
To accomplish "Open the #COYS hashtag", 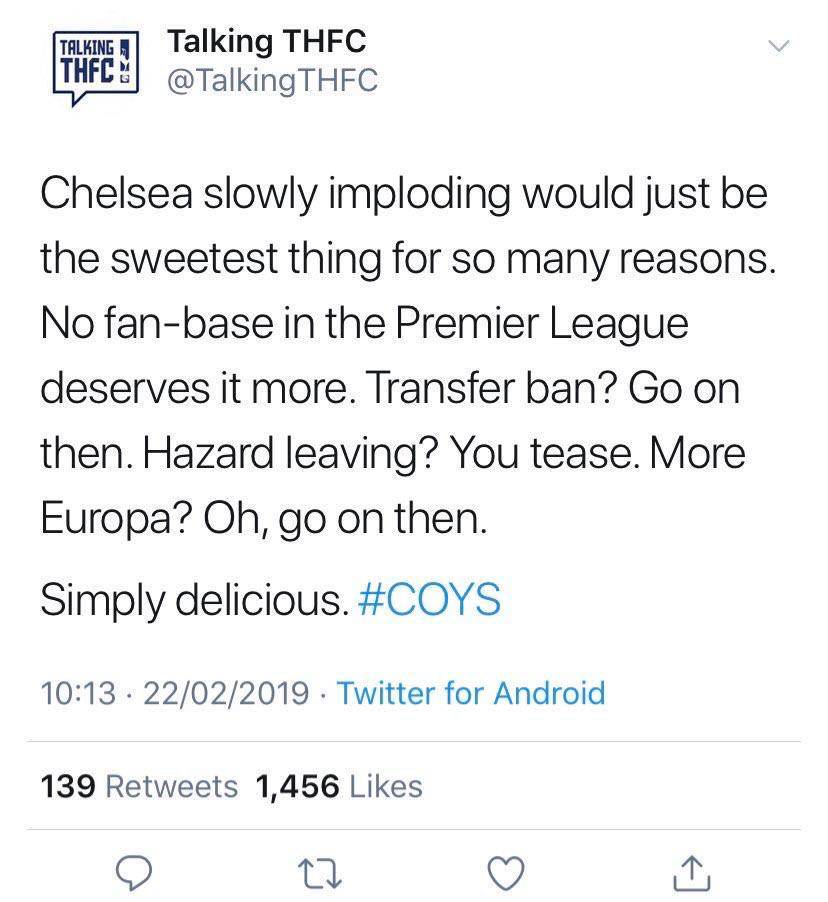I will [429, 600].
